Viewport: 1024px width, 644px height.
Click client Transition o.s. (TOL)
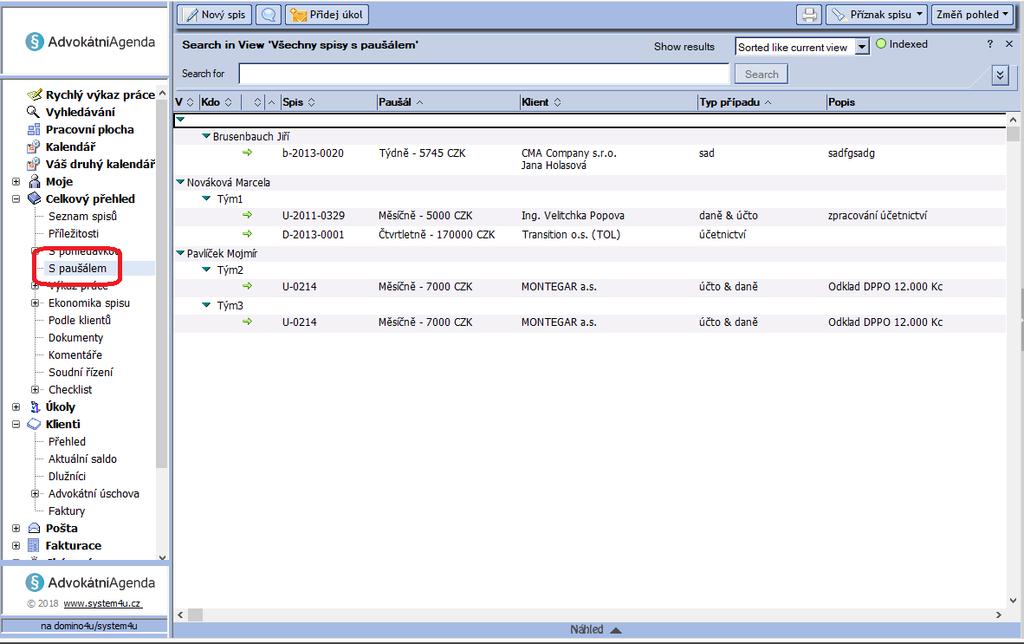click(x=571, y=234)
